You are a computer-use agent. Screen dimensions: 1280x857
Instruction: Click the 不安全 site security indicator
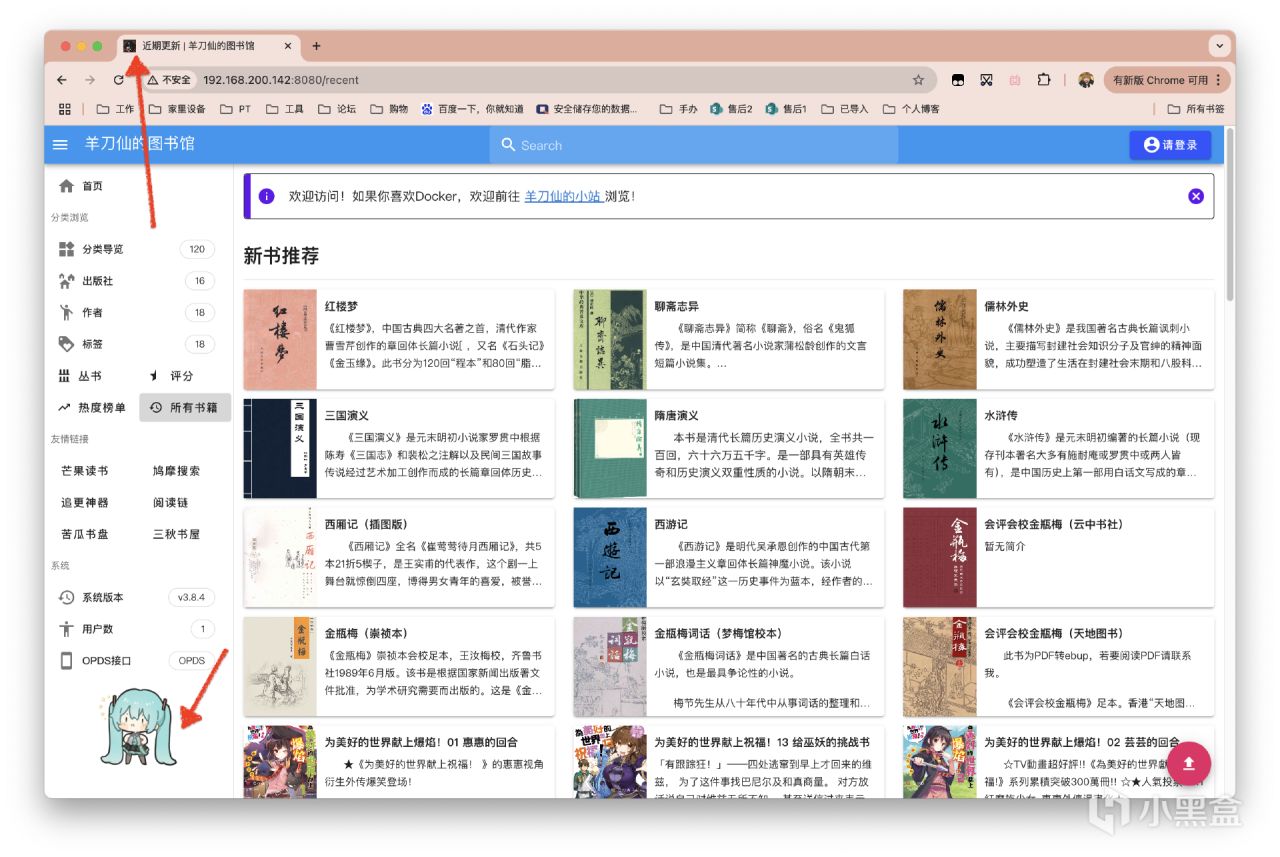[x=168, y=80]
